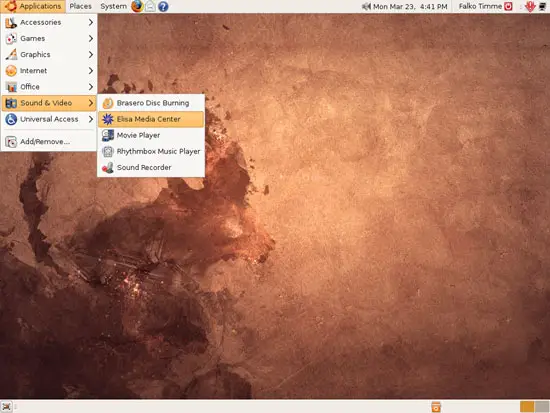Screen dimensions: 550x413
Task: Switch to the second workspace in switcher
Action: [542, 407]
